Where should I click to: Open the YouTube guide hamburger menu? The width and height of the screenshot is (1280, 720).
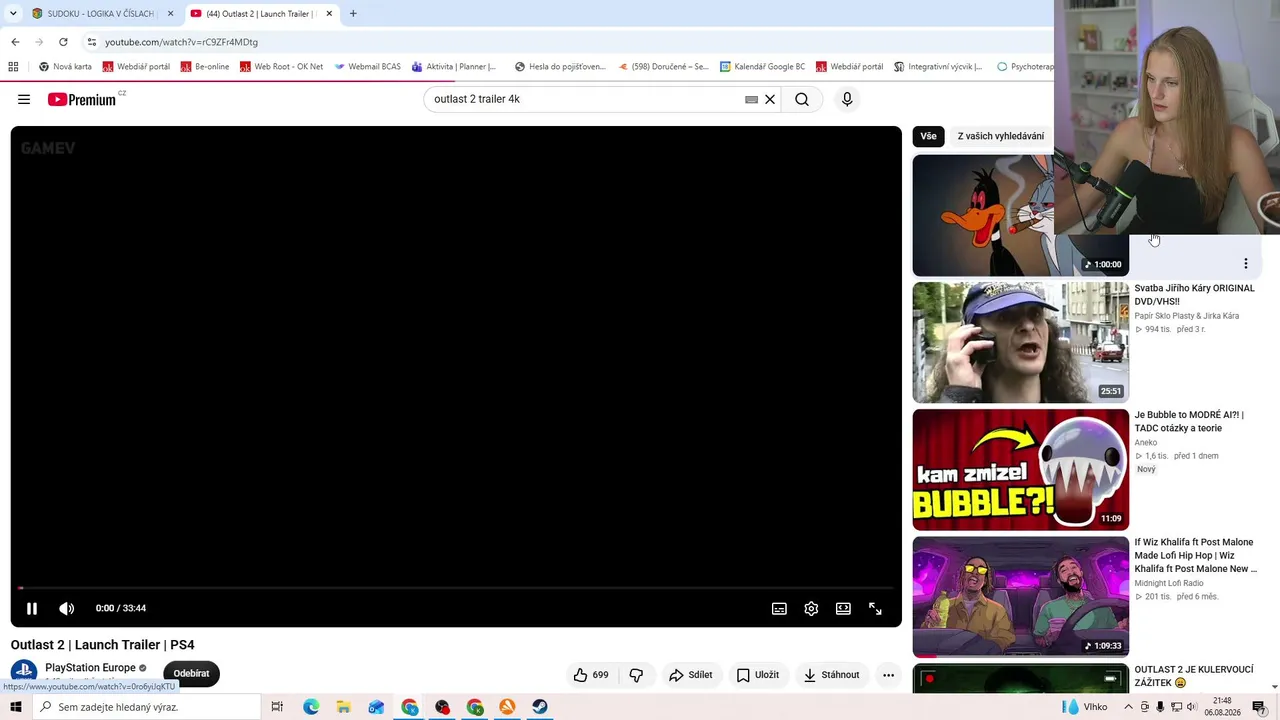pyautogui.click(x=24, y=99)
